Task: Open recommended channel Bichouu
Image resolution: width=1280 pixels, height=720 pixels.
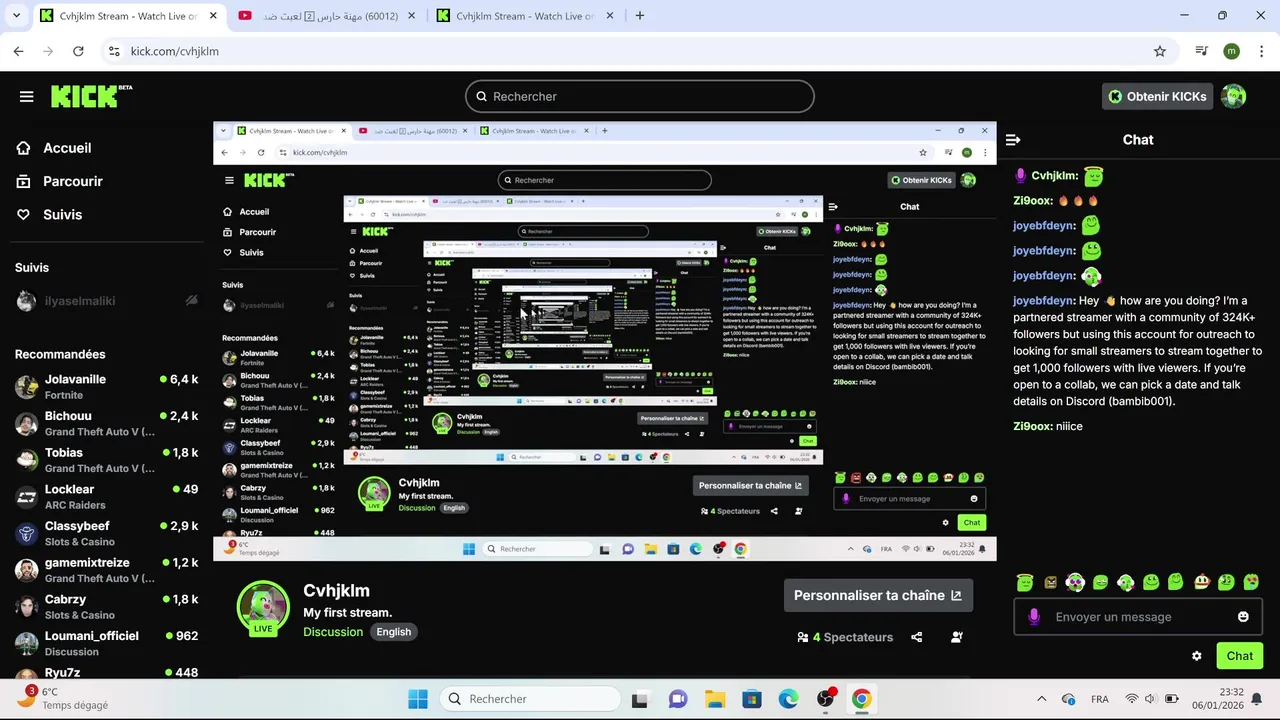Action: pyautogui.click(x=106, y=423)
